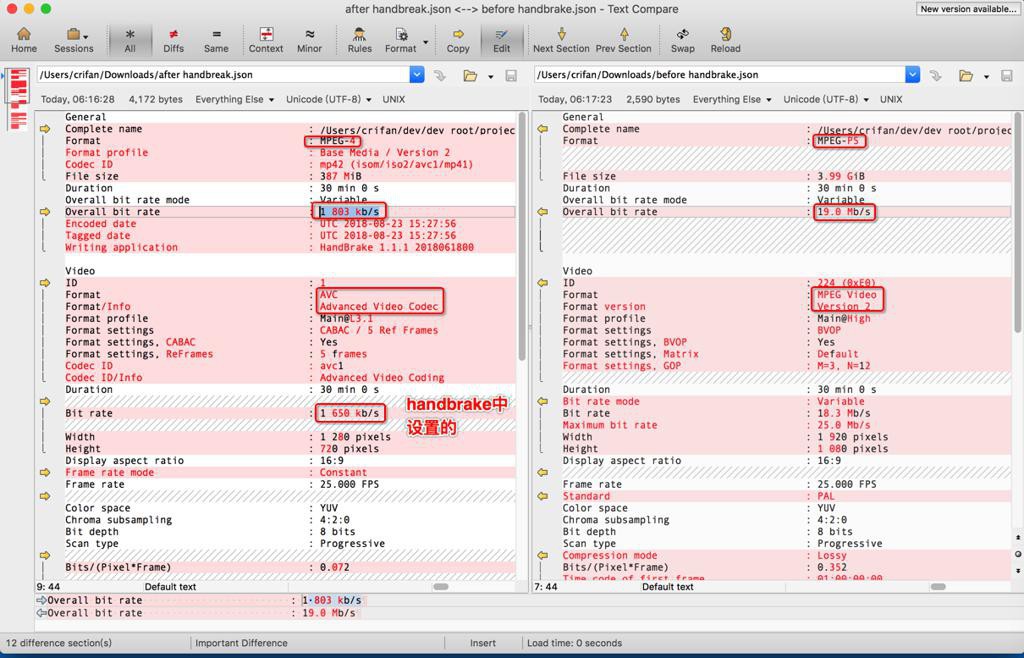Expand the right pane folder dropdown arrow
1024x658 pixels.
point(986,77)
